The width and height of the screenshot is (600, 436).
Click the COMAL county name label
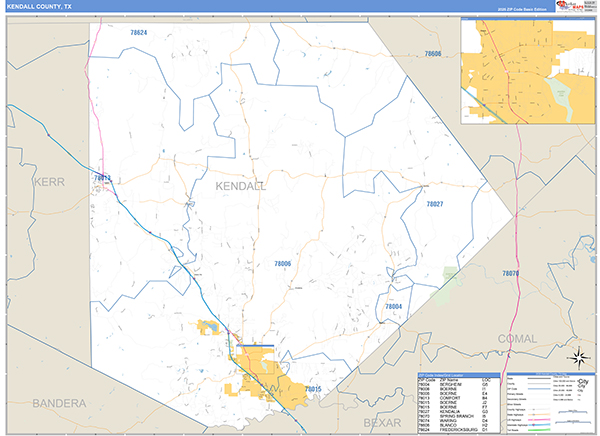click(x=517, y=339)
